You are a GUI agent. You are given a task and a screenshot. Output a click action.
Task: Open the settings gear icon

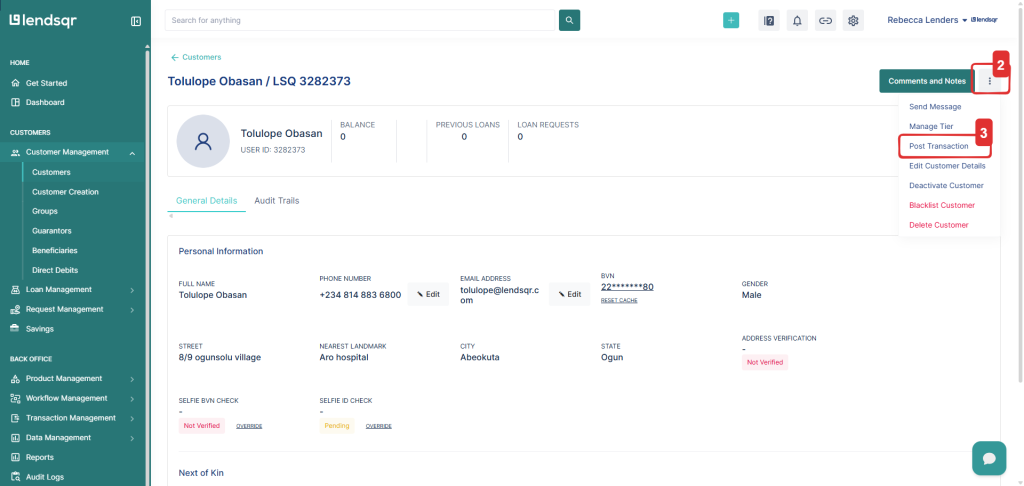(853, 20)
